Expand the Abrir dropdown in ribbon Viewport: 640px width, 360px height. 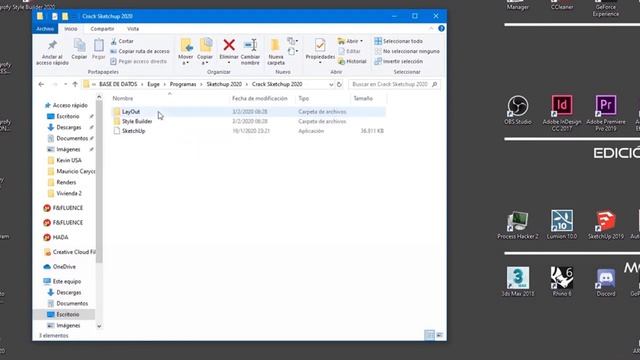point(350,41)
